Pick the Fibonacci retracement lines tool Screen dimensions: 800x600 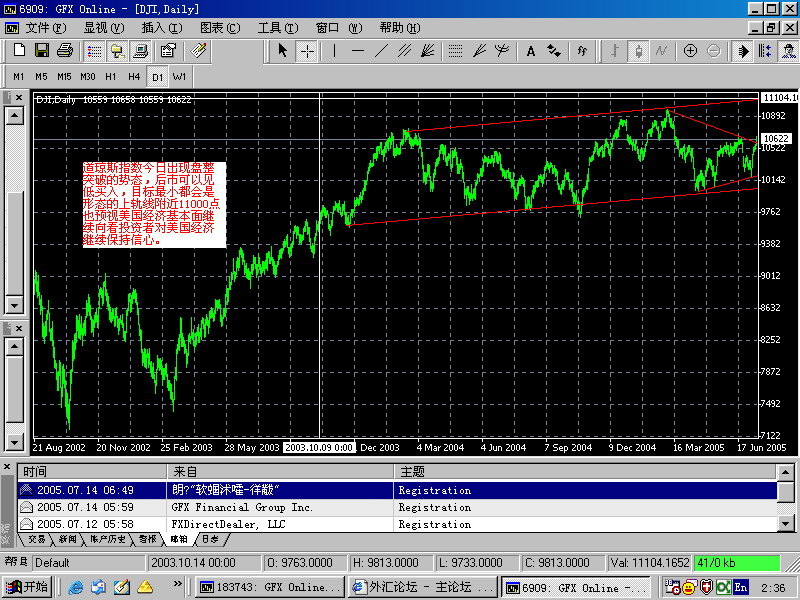455,51
